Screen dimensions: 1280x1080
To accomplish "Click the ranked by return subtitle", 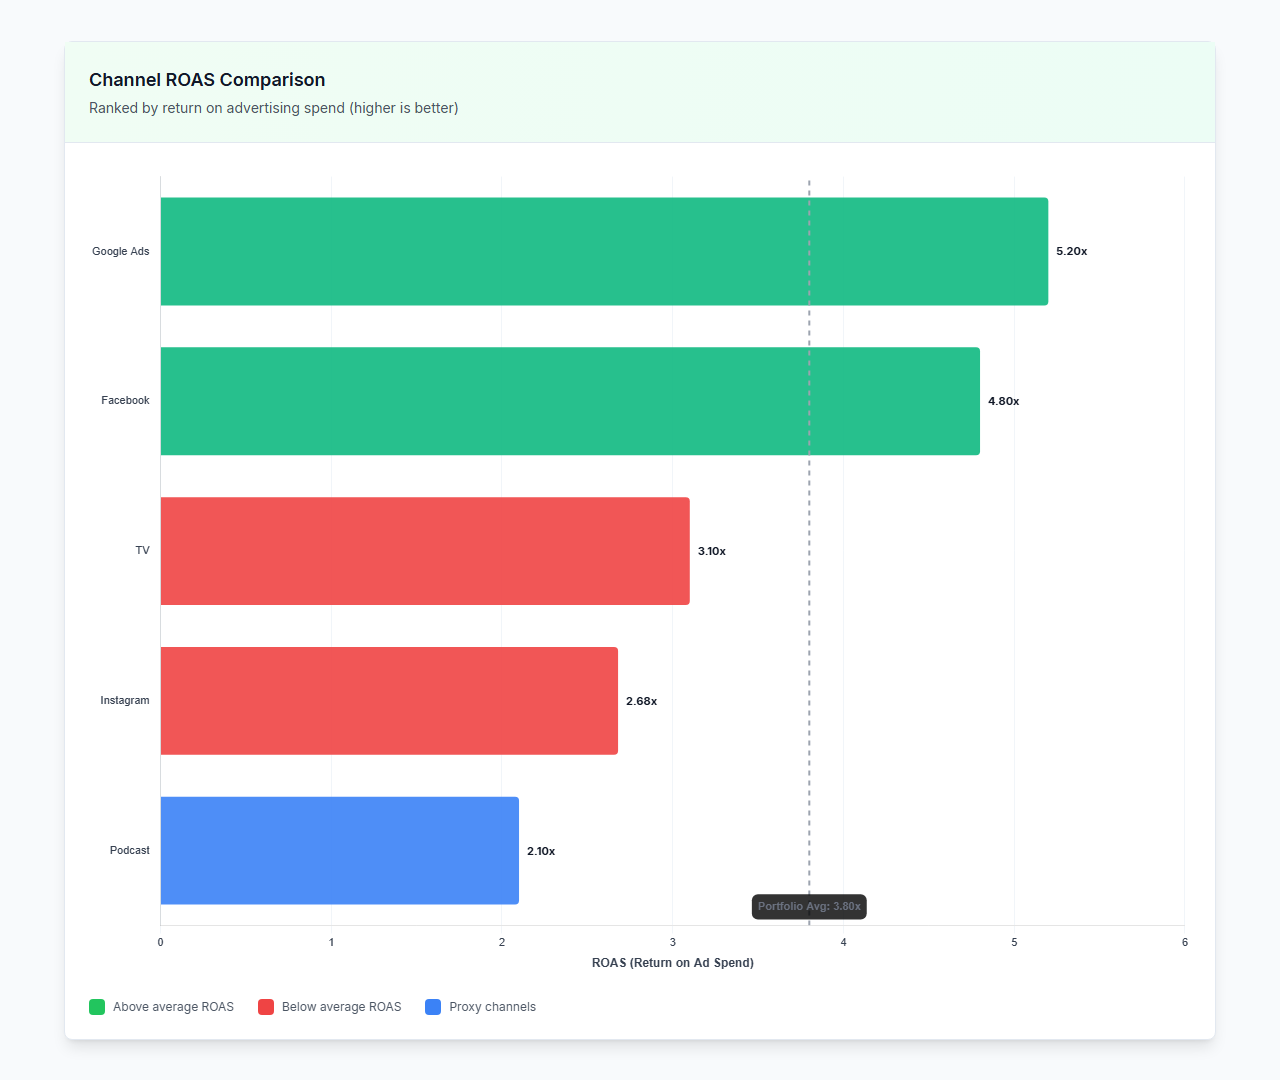I will (274, 108).
